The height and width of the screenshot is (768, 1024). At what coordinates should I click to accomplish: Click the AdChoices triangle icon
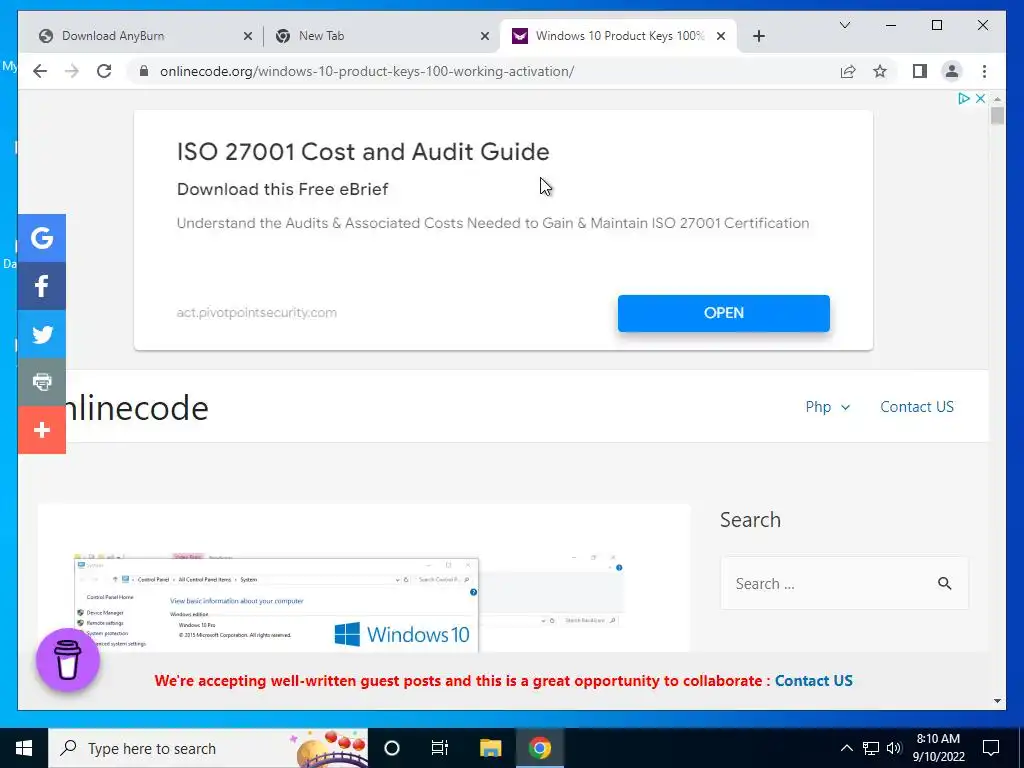tap(964, 99)
